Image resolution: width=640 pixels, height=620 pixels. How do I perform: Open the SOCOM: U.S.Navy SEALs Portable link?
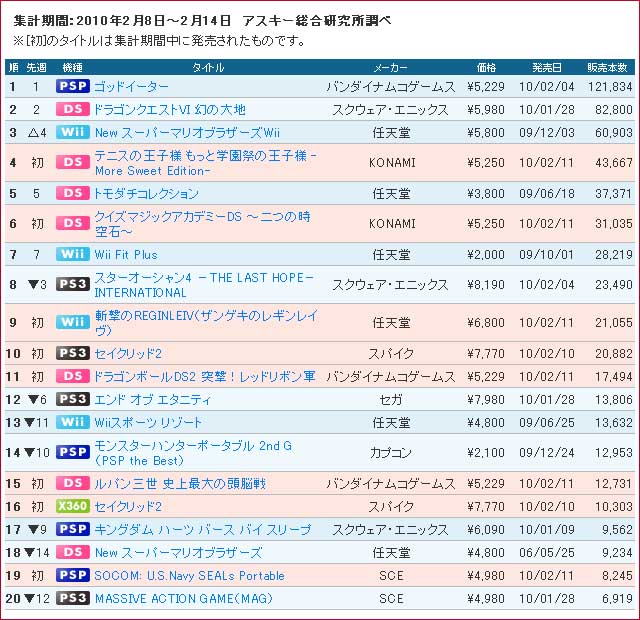[189, 576]
